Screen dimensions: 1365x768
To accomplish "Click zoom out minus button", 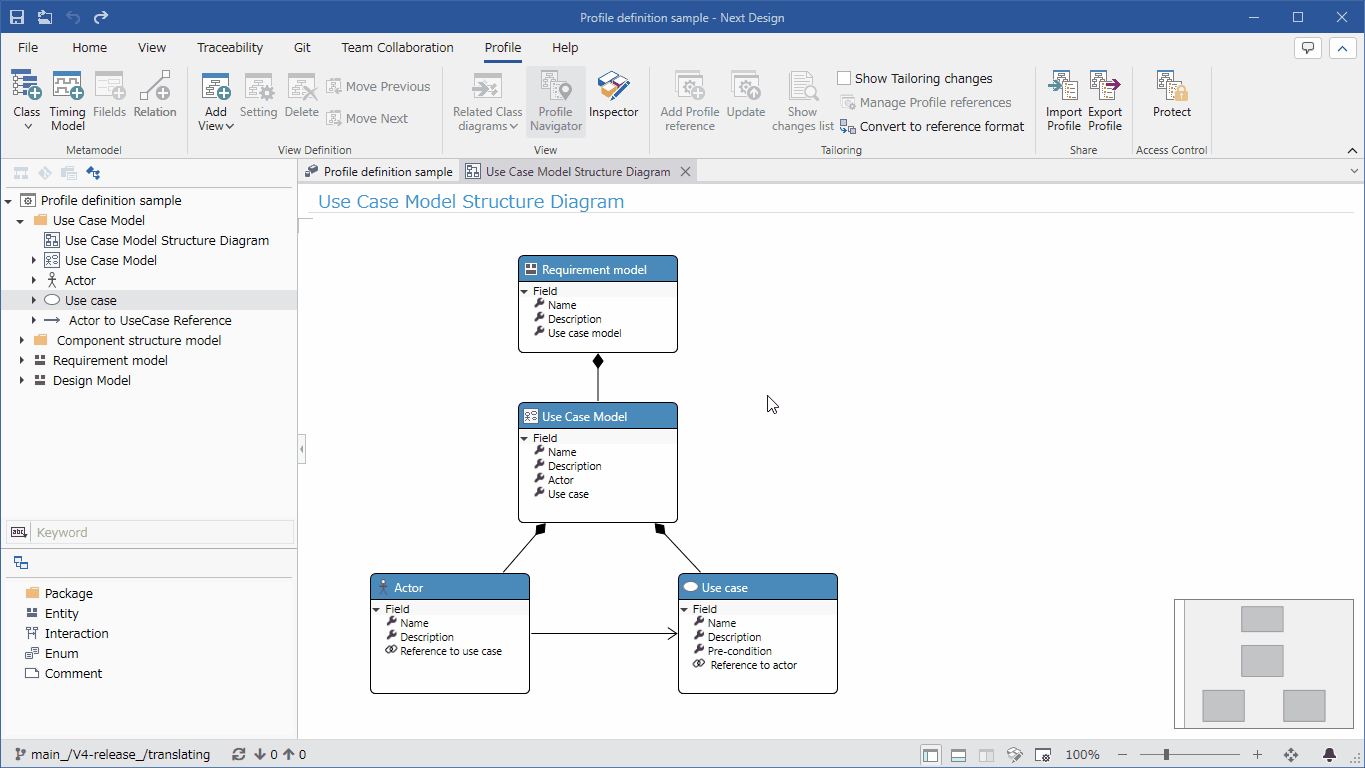I will coord(1122,755).
